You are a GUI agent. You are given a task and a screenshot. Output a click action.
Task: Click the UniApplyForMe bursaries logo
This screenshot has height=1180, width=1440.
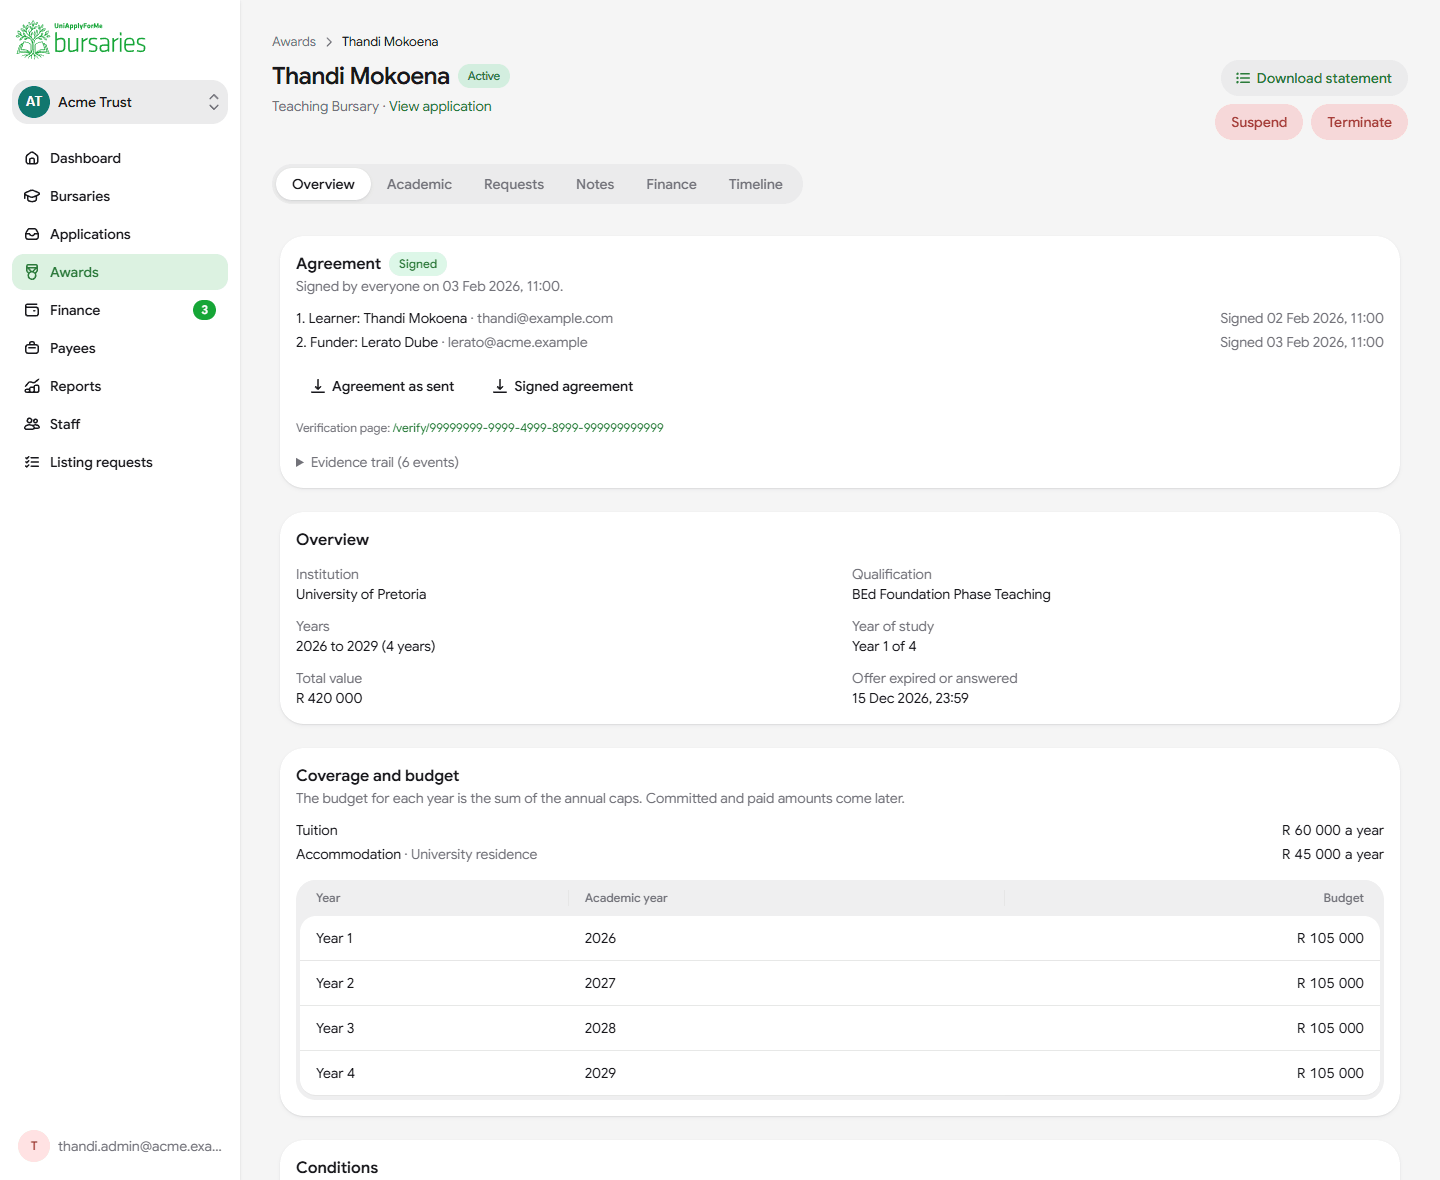[x=81, y=40]
